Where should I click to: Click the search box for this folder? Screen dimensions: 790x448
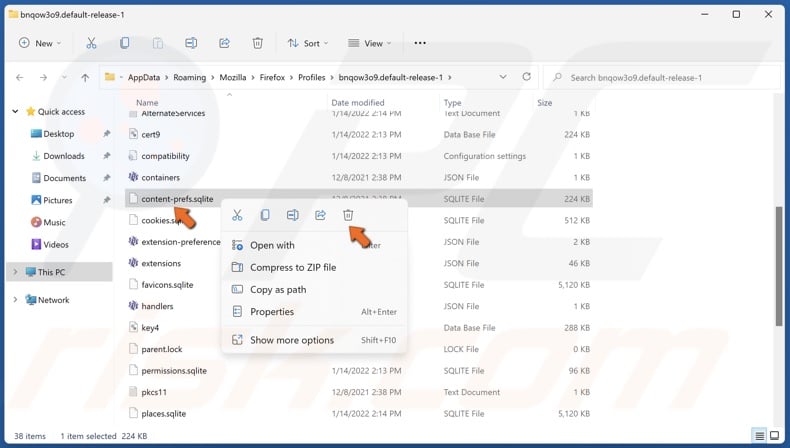click(x=660, y=78)
